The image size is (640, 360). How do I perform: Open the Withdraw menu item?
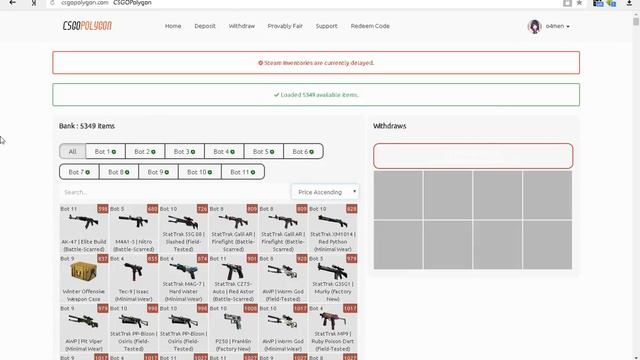[x=242, y=26]
